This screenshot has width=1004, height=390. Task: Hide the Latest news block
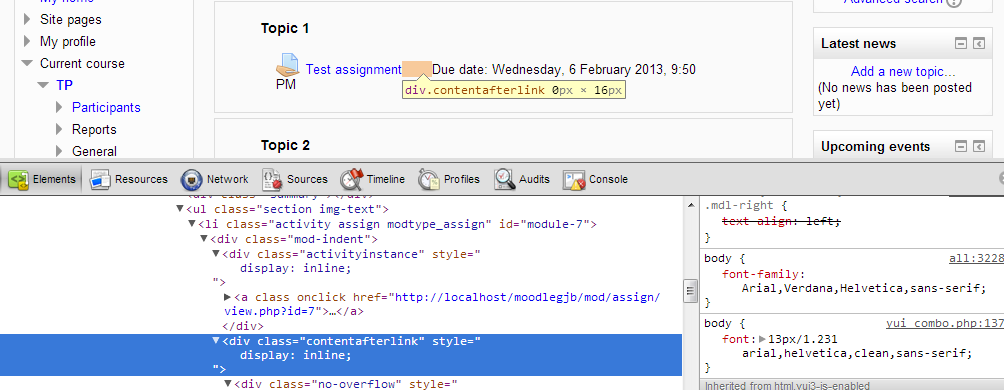[960, 44]
